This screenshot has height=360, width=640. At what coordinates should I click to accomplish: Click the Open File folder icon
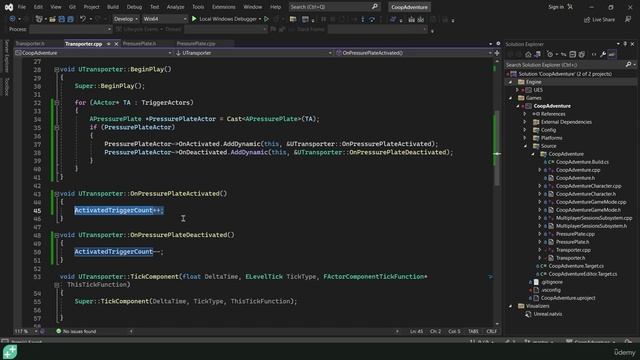tap(52, 19)
